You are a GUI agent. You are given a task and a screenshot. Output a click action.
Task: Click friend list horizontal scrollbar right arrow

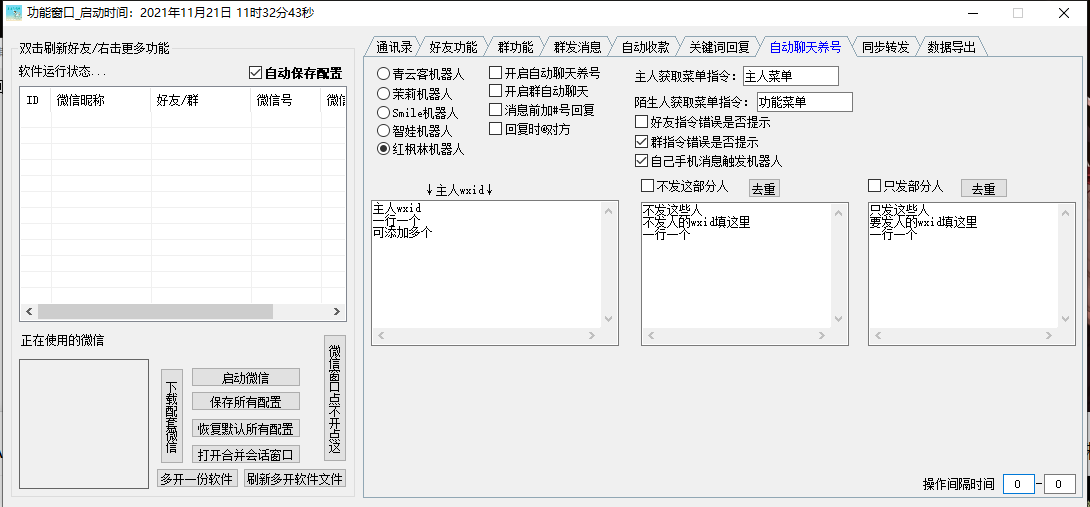click(x=336, y=312)
